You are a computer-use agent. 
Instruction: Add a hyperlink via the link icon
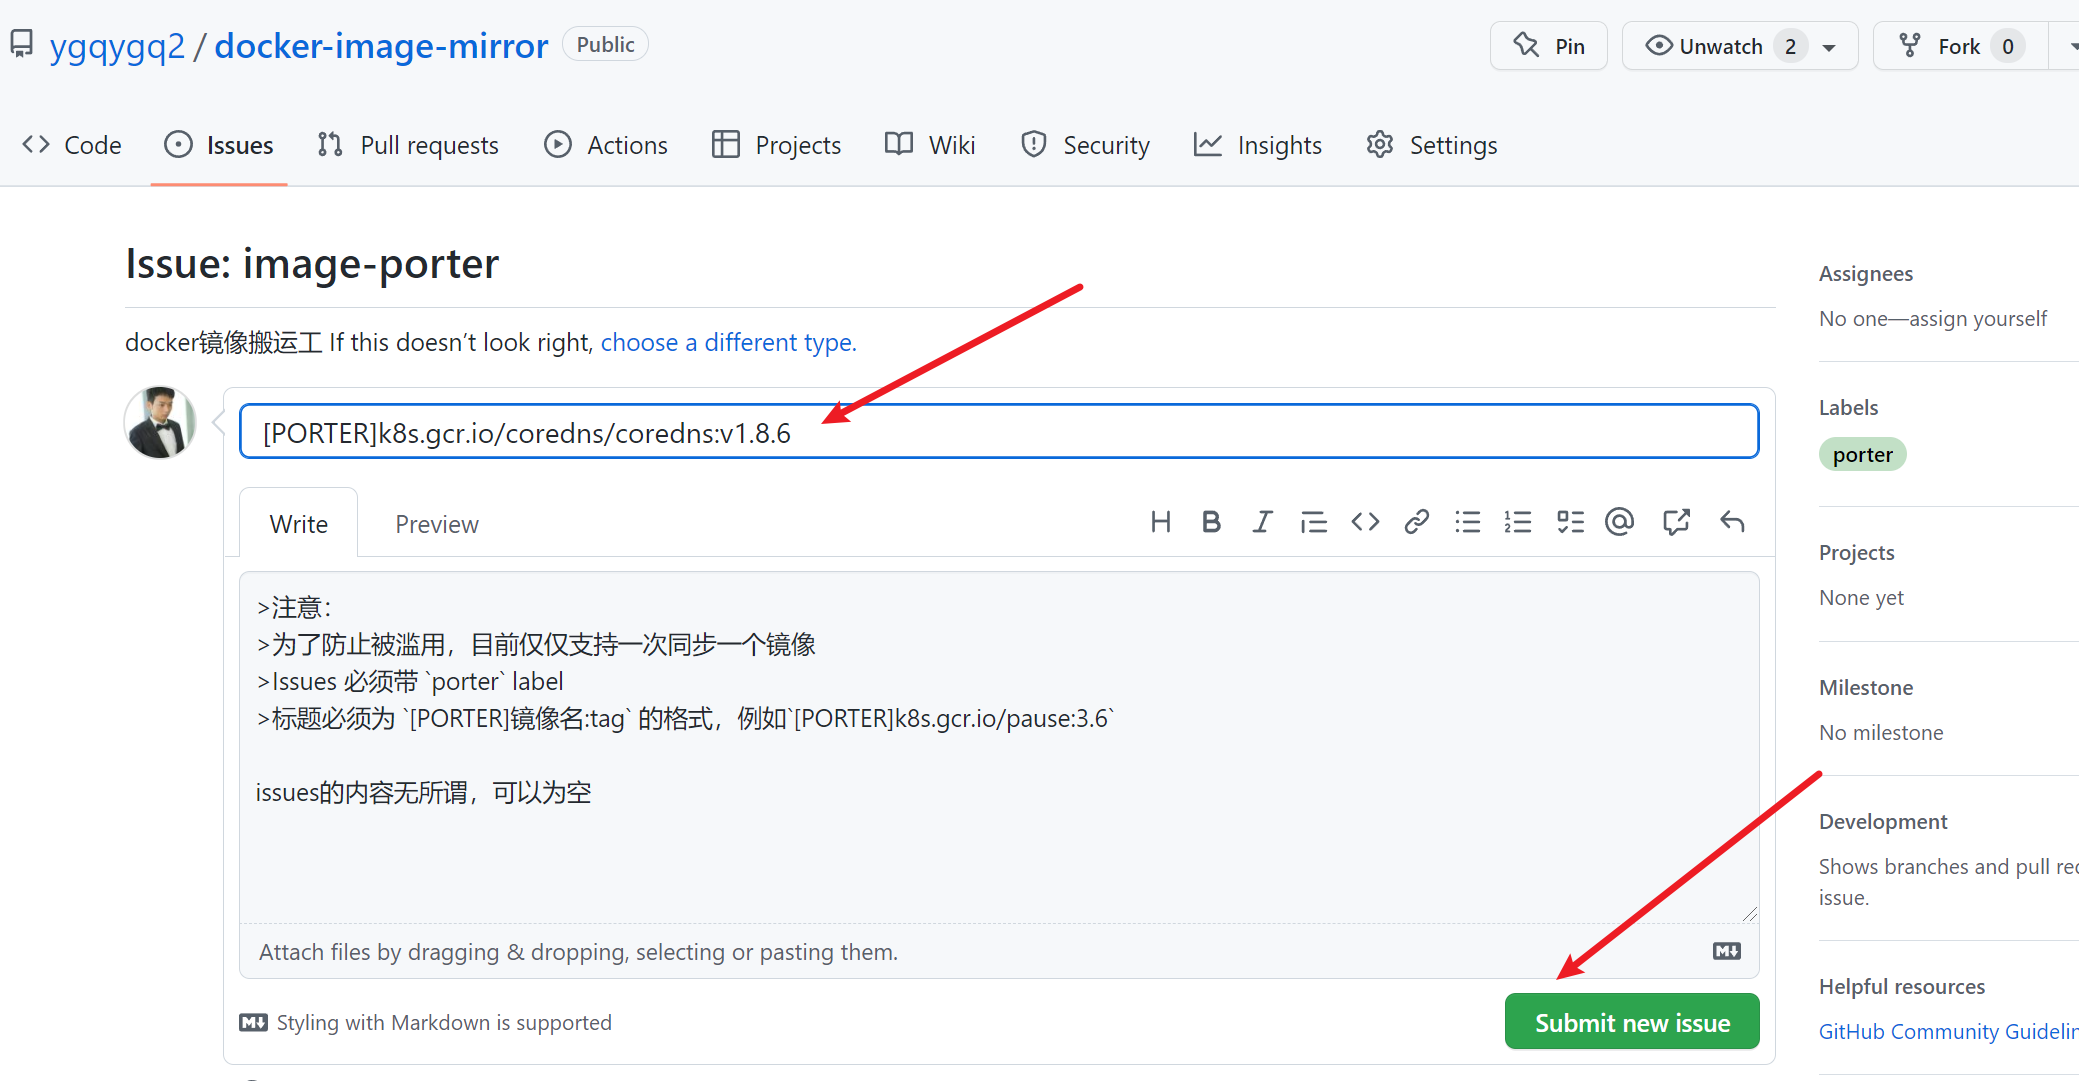pos(1416,522)
